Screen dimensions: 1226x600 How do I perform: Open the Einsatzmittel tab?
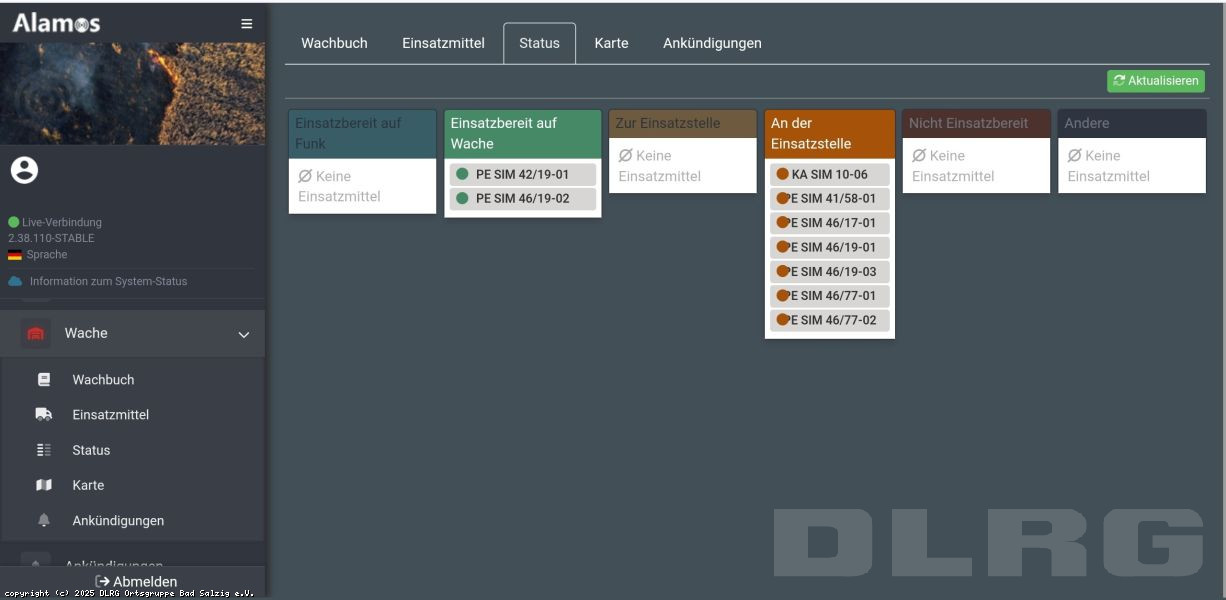click(443, 43)
